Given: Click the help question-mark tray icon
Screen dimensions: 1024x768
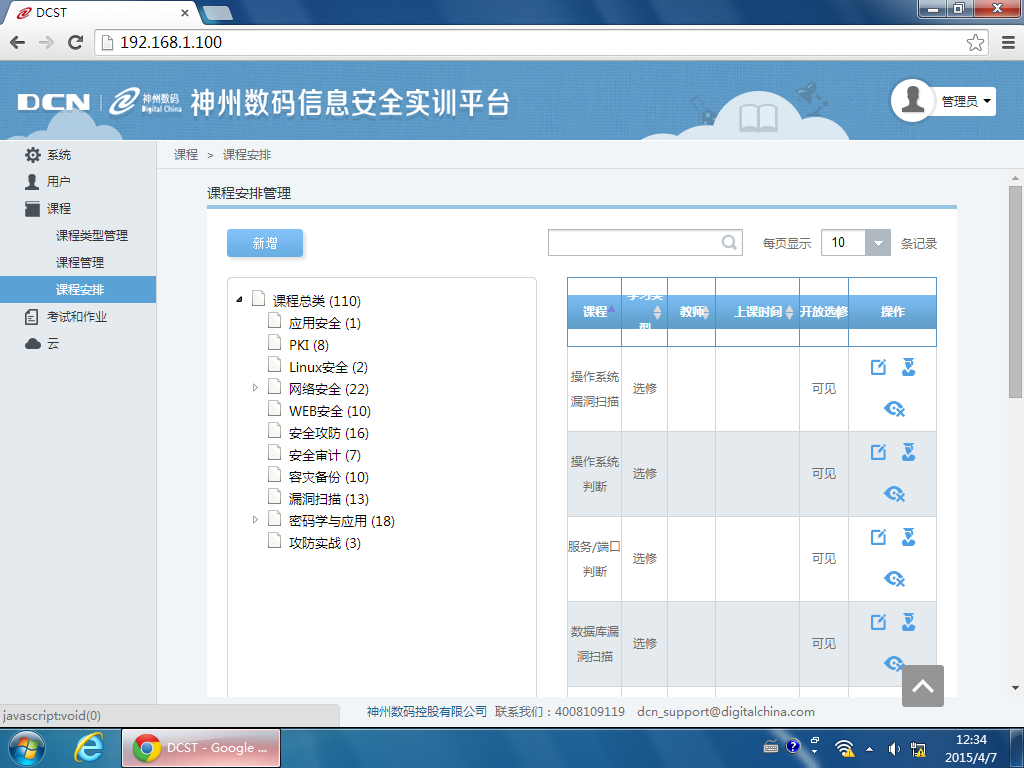Looking at the screenshot, I should click(793, 746).
